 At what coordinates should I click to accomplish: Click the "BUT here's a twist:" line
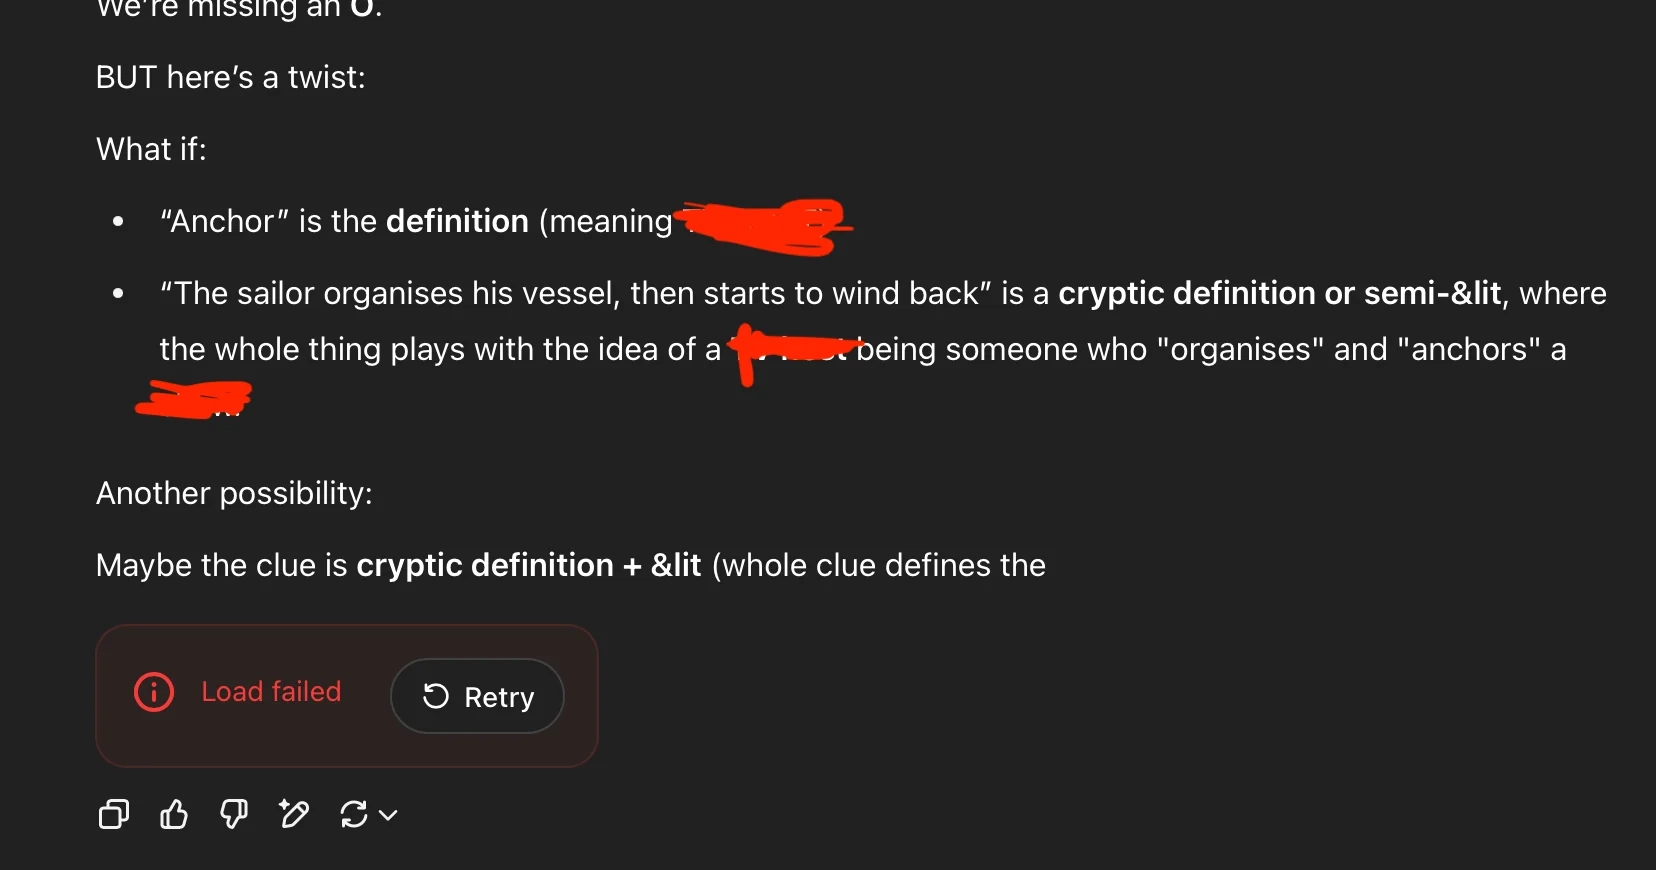[231, 78]
